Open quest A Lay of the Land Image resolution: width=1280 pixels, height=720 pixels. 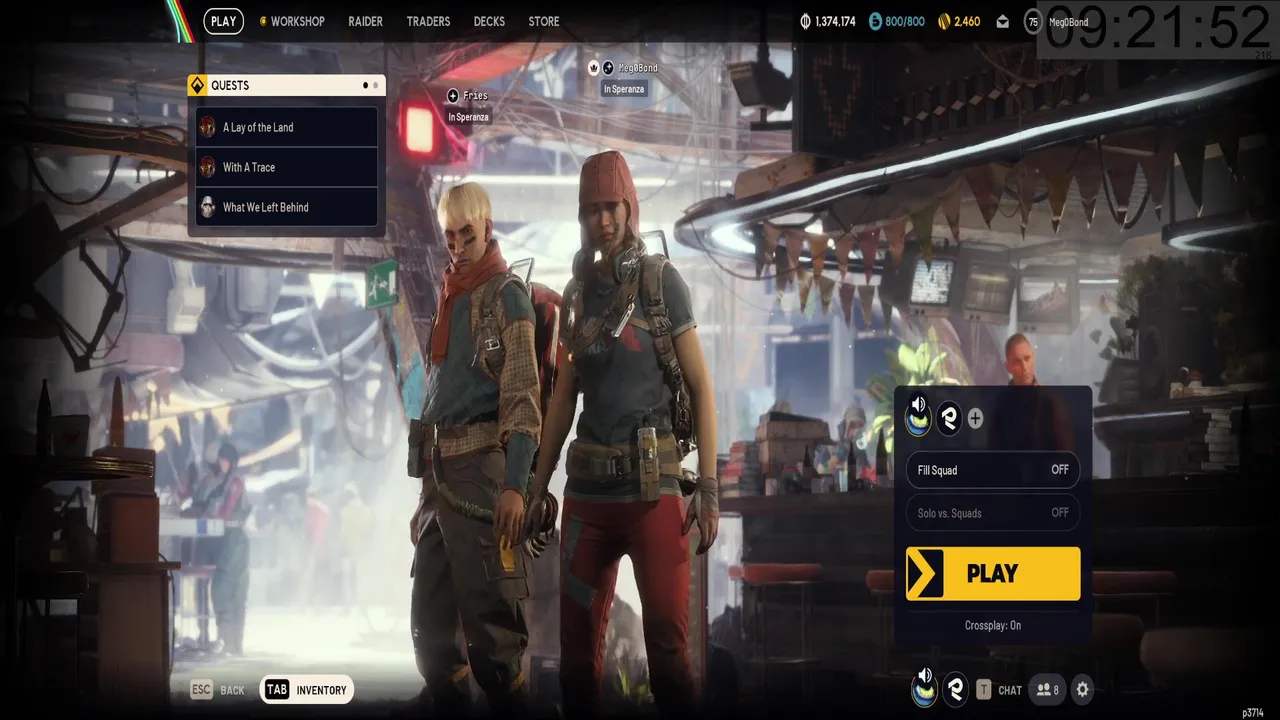pos(287,127)
